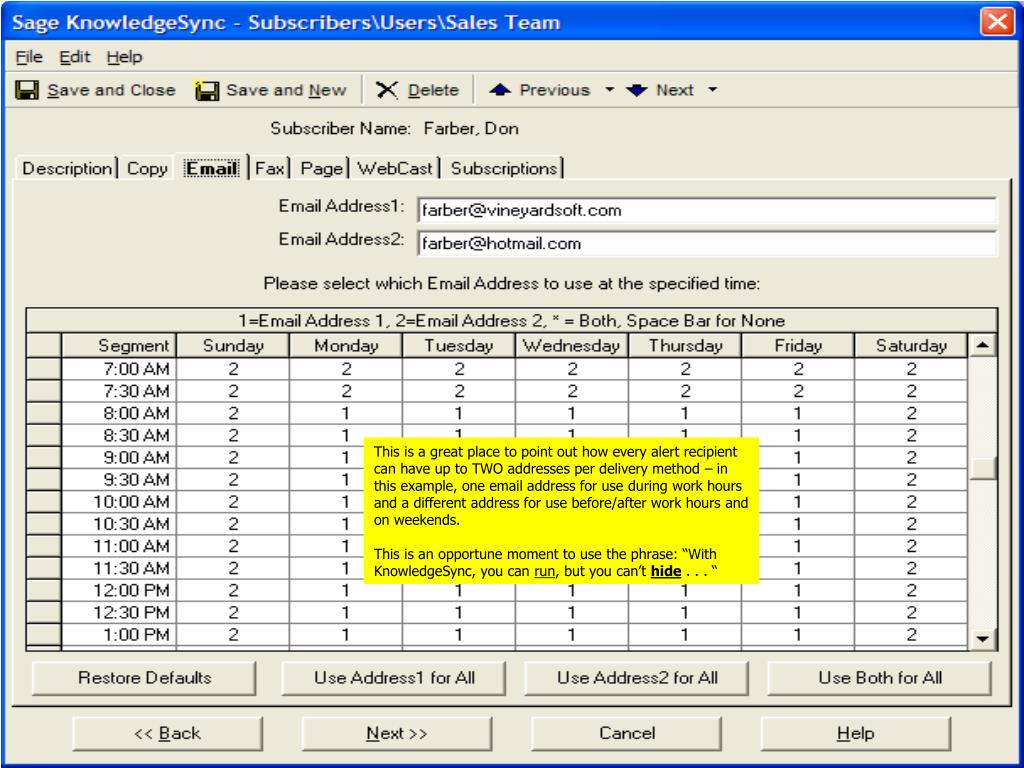The image size is (1024, 768).
Task: Click Use Address1 for All button
Action: [x=394, y=678]
